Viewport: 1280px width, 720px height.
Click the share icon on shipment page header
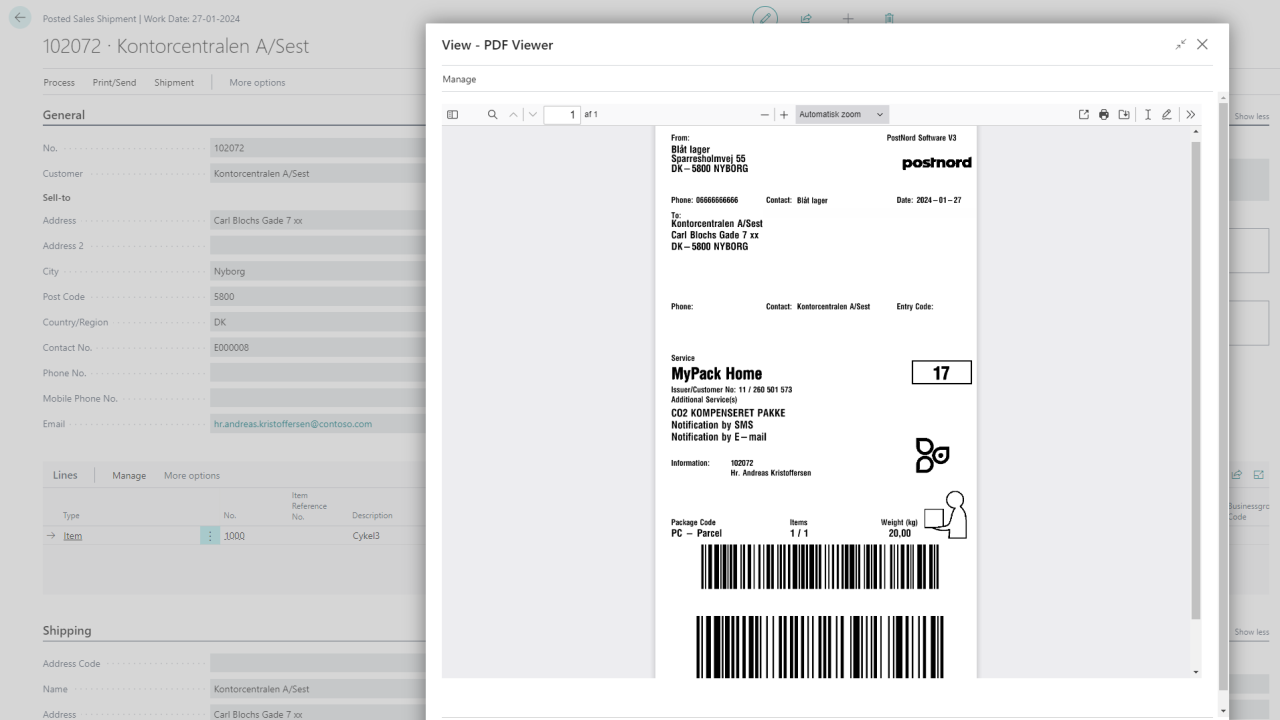pos(806,19)
